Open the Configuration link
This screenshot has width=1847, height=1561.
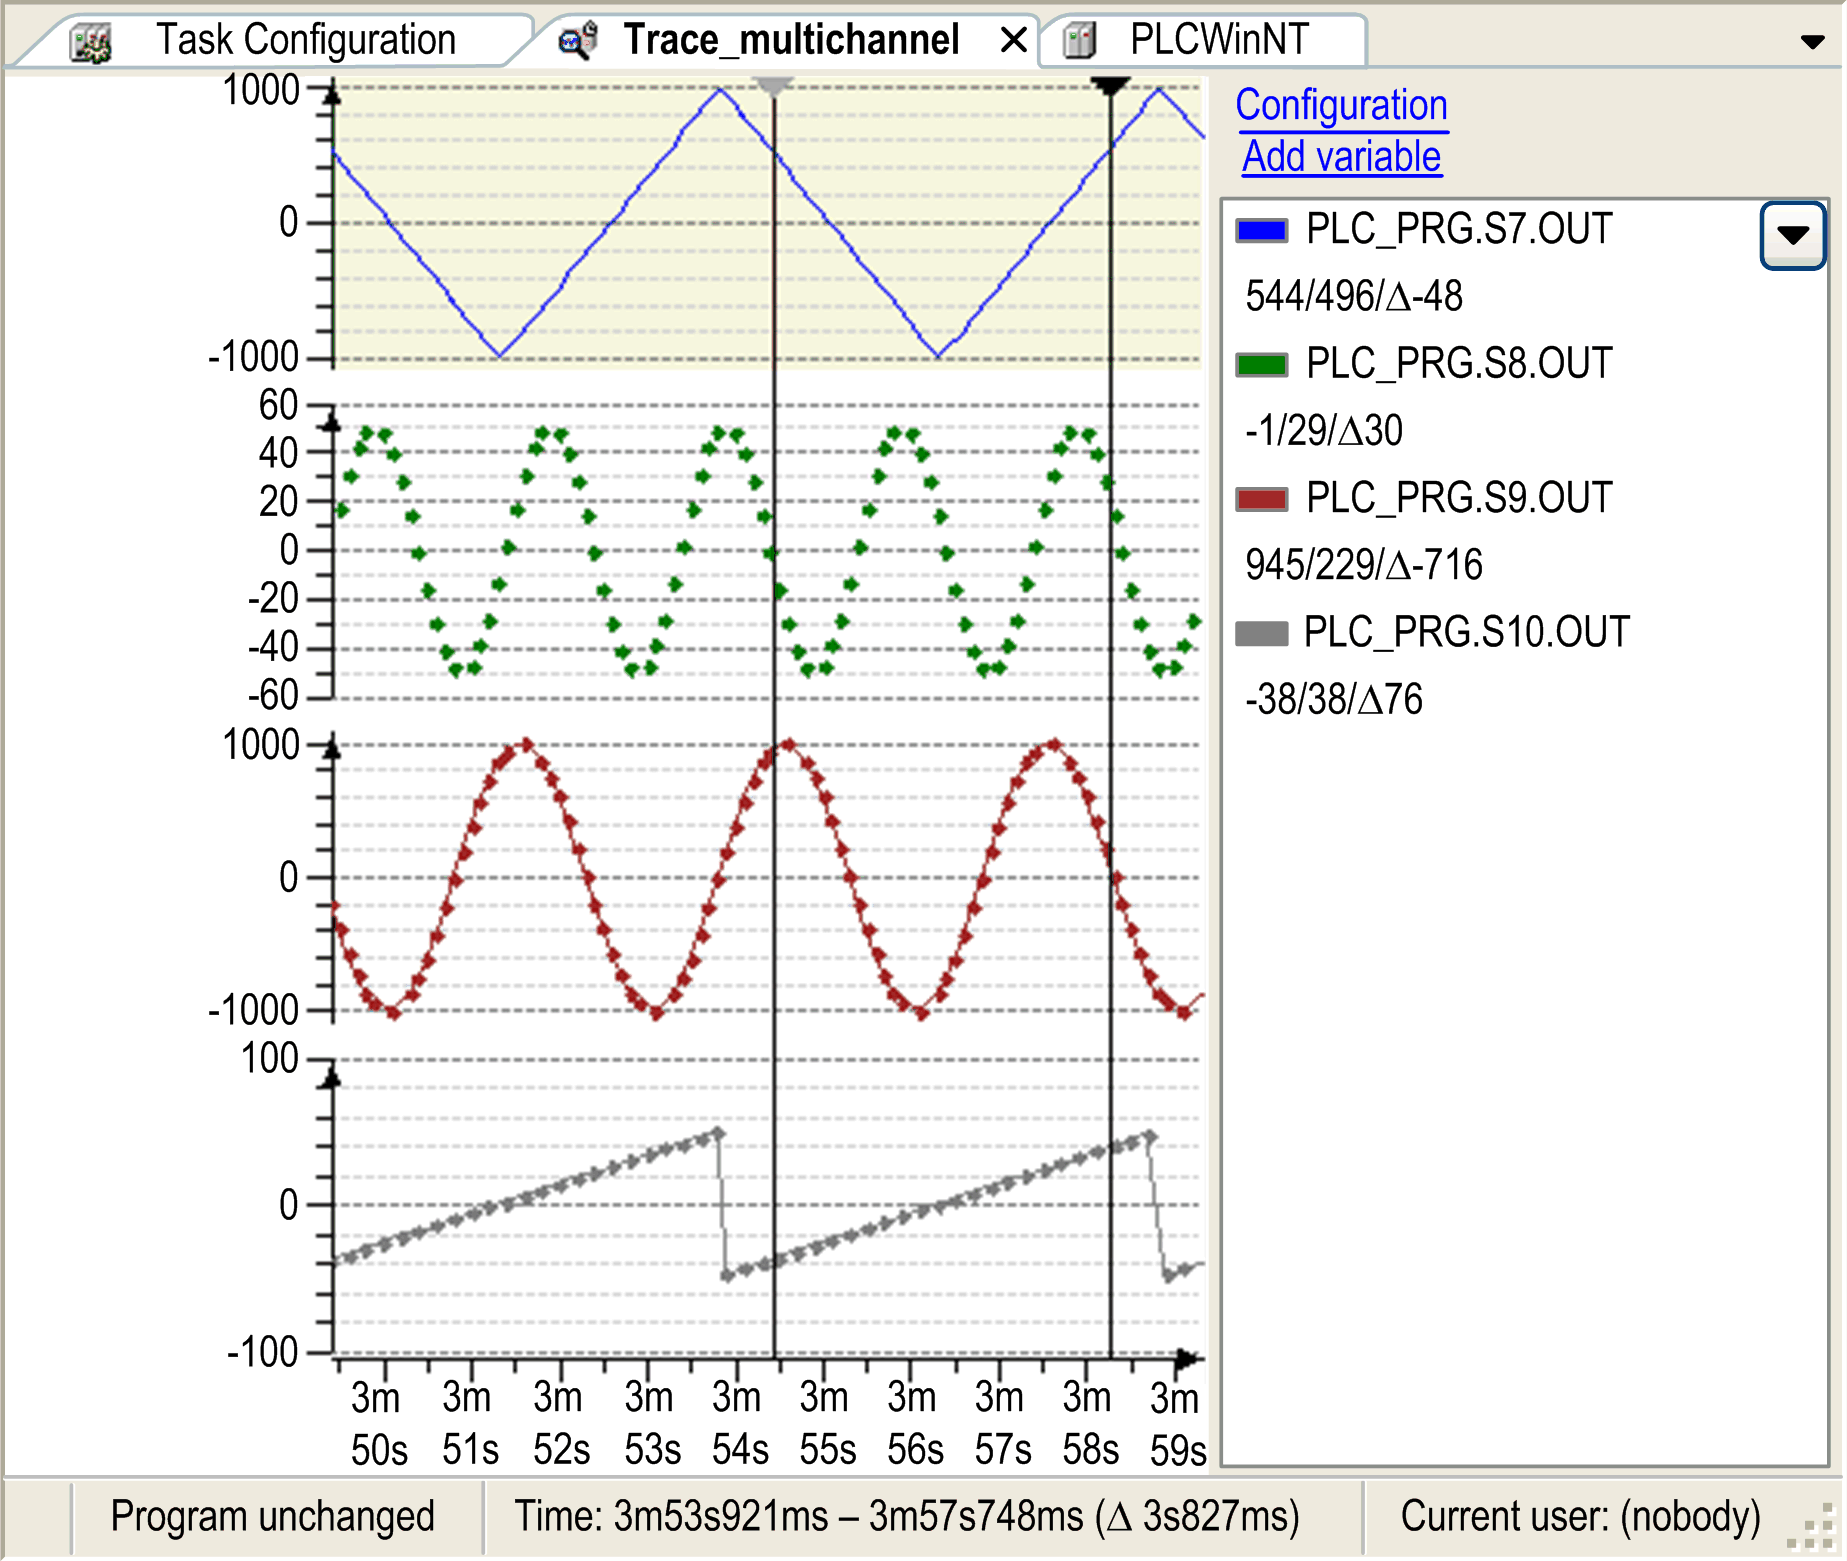(x=1341, y=106)
